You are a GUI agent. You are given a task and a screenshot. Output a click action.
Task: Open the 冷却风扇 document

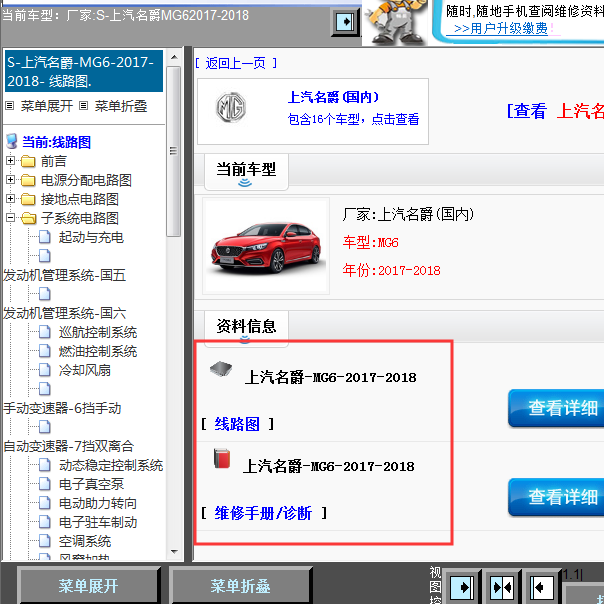coord(85,370)
